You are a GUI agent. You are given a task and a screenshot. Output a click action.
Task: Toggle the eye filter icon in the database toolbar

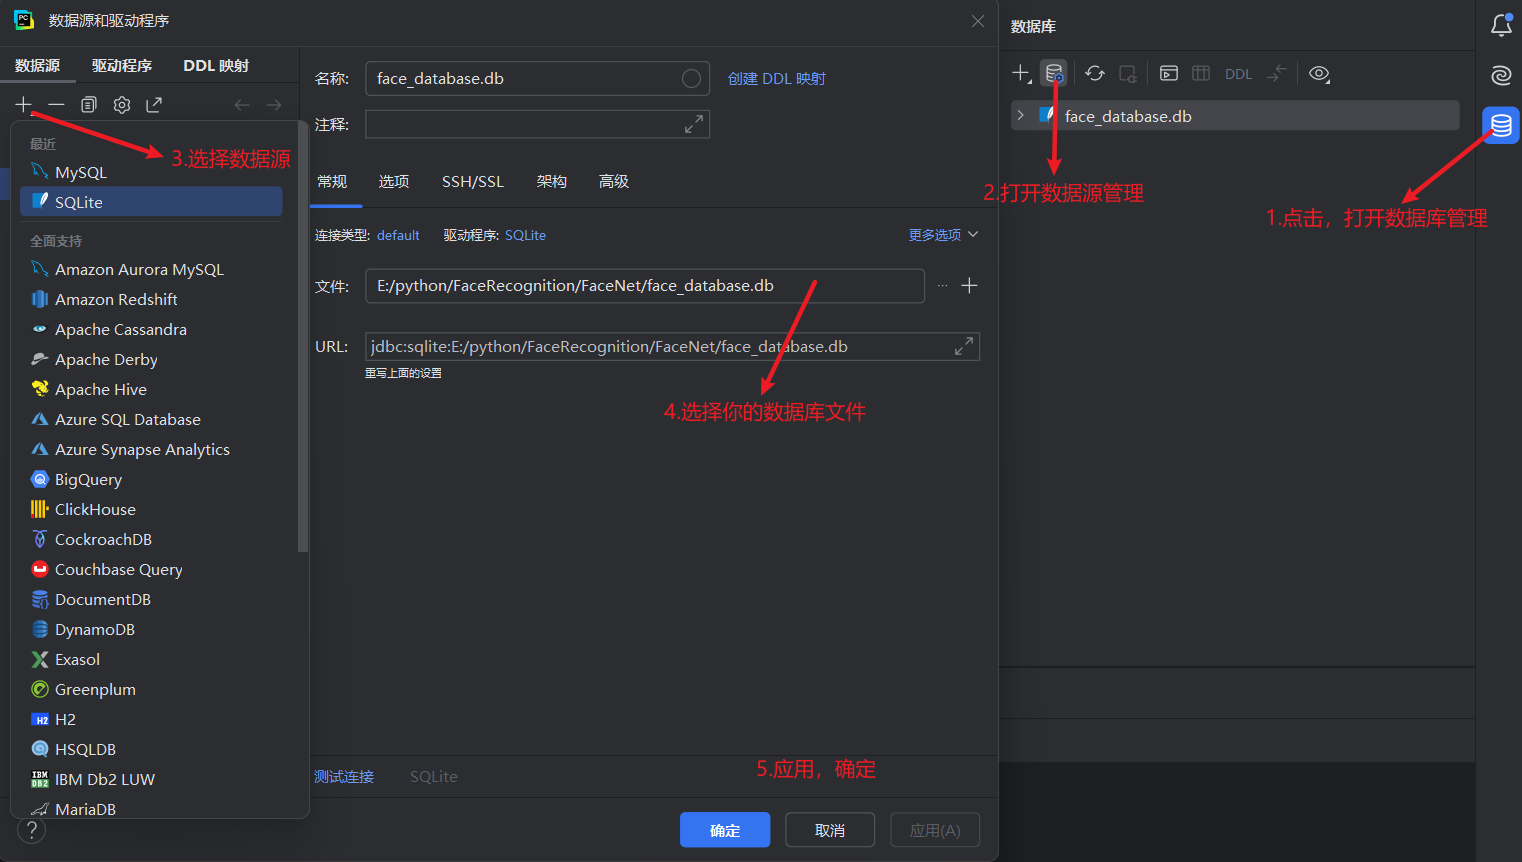click(1319, 73)
